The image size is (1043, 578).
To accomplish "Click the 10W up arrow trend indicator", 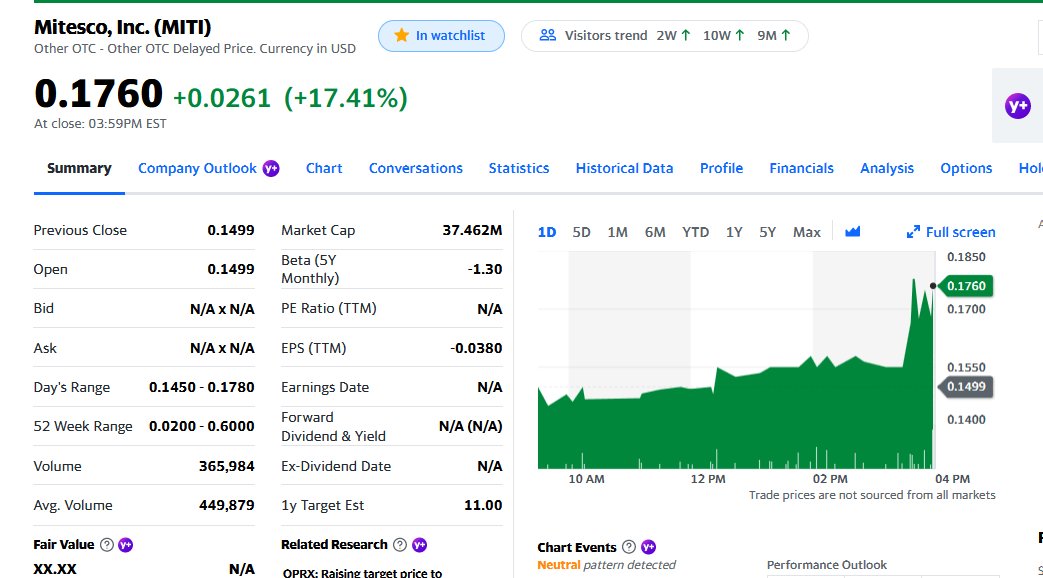I will 740,35.
